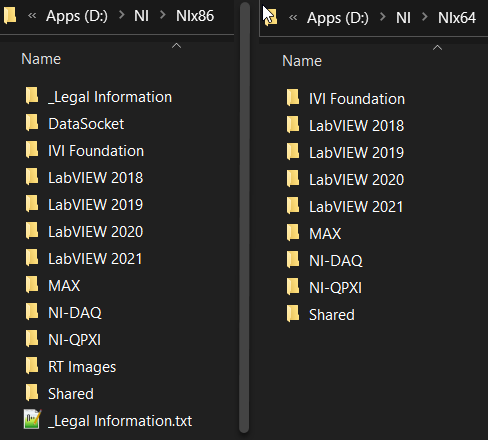Expand hidden path chevrons in NIx86 address bar
This screenshot has height=440, width=488.
[32, 16]
